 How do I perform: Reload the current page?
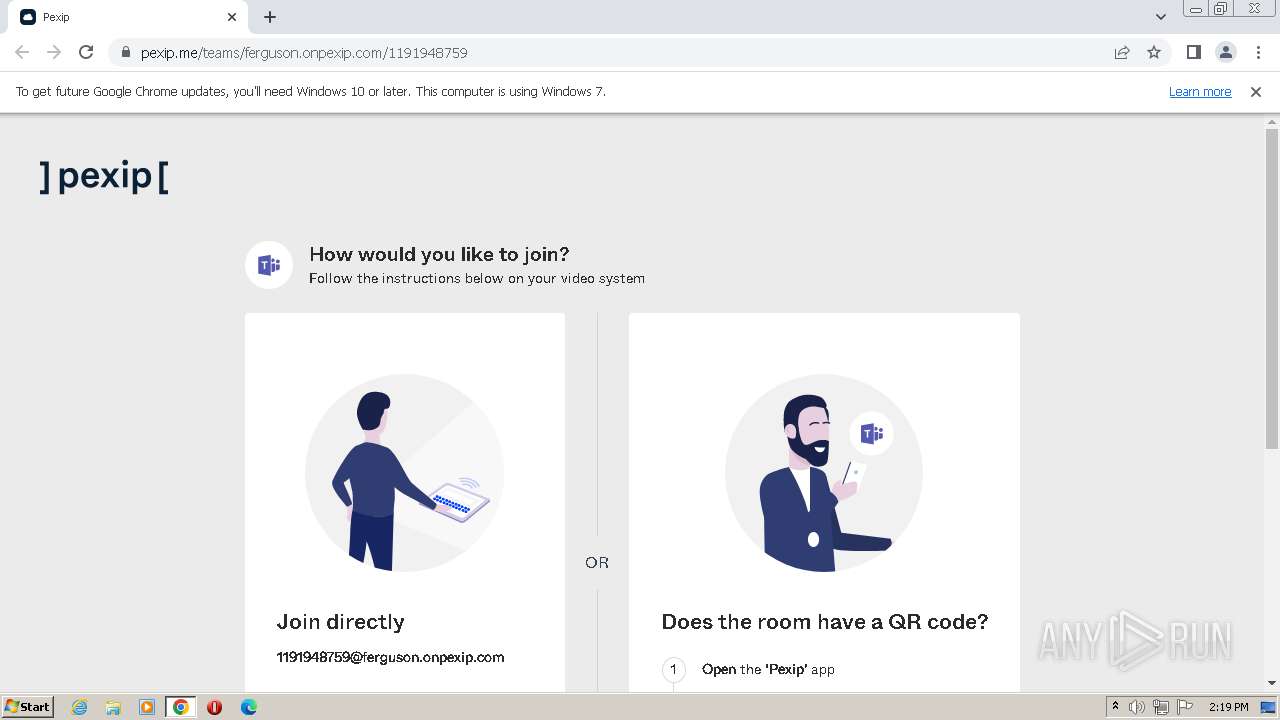[x=86, y=52]
